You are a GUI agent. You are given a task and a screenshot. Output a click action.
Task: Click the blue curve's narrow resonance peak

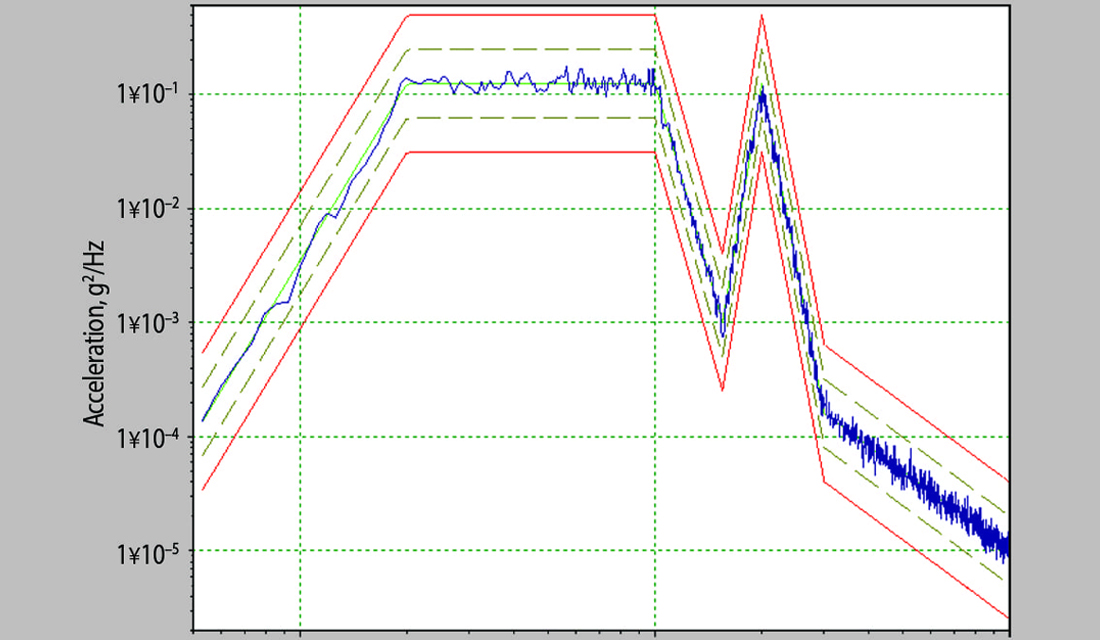pyautogui.click(x=762, y=92)
